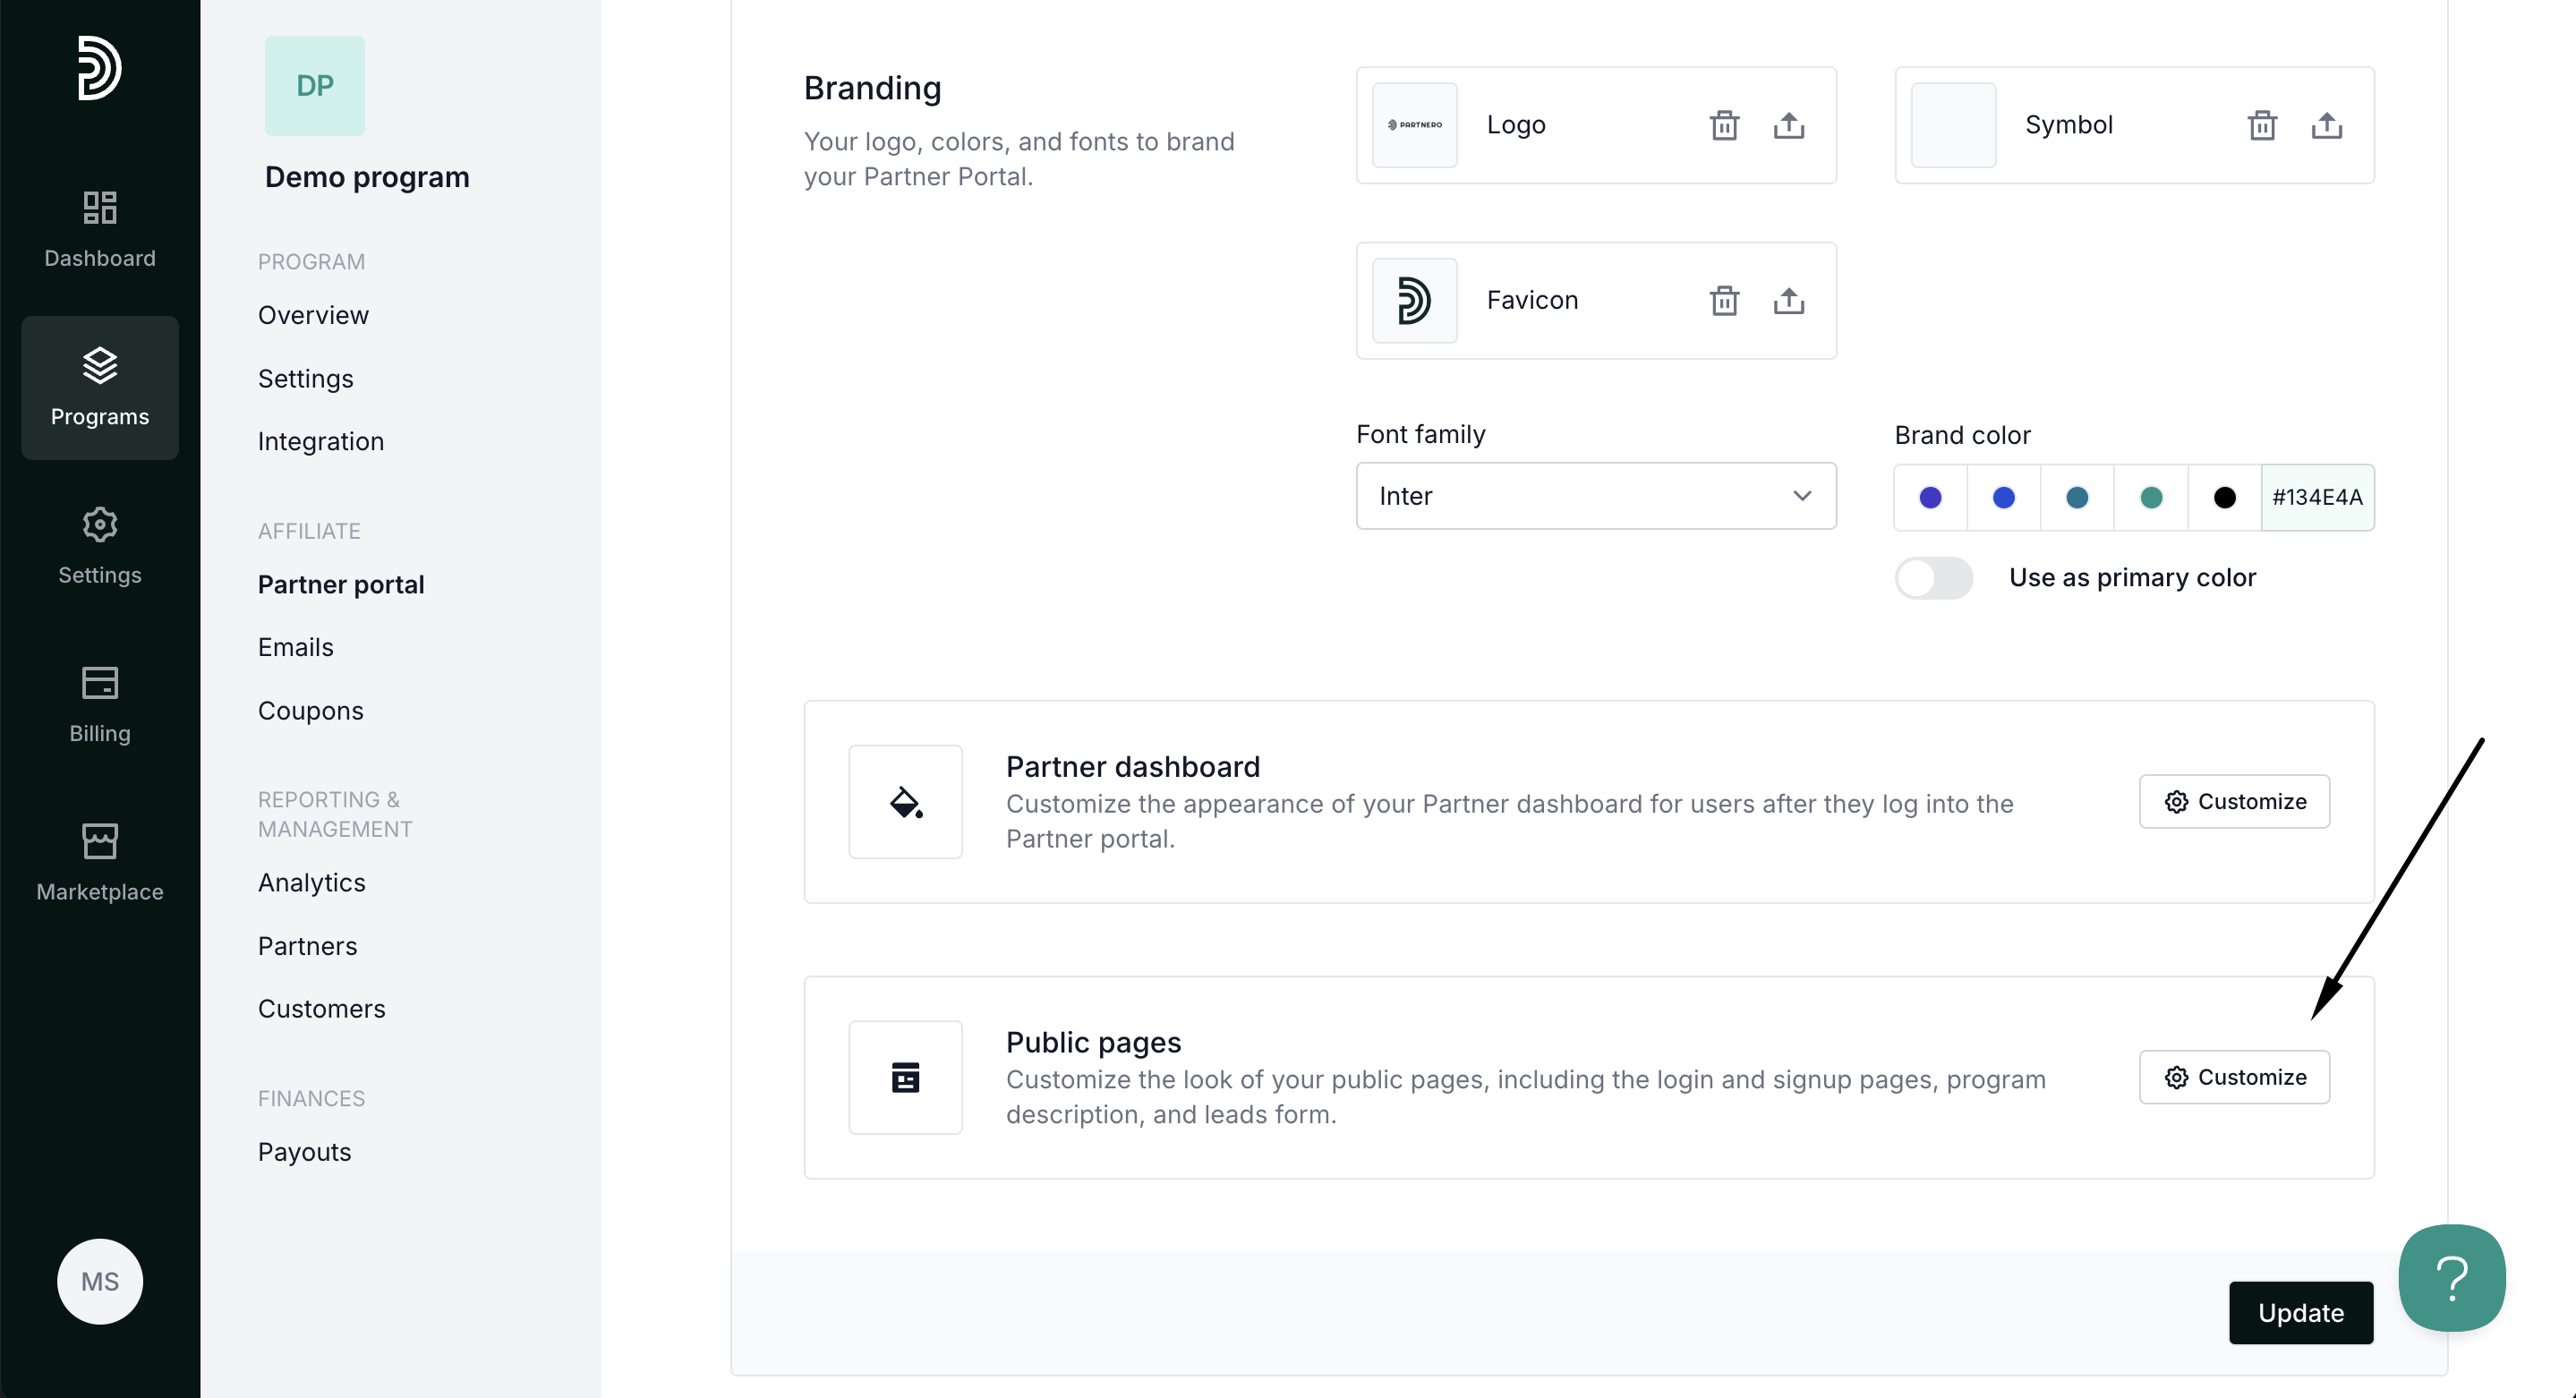
Task: Click the Partner dashboard paint bucket icon
Action: (906, 802)
